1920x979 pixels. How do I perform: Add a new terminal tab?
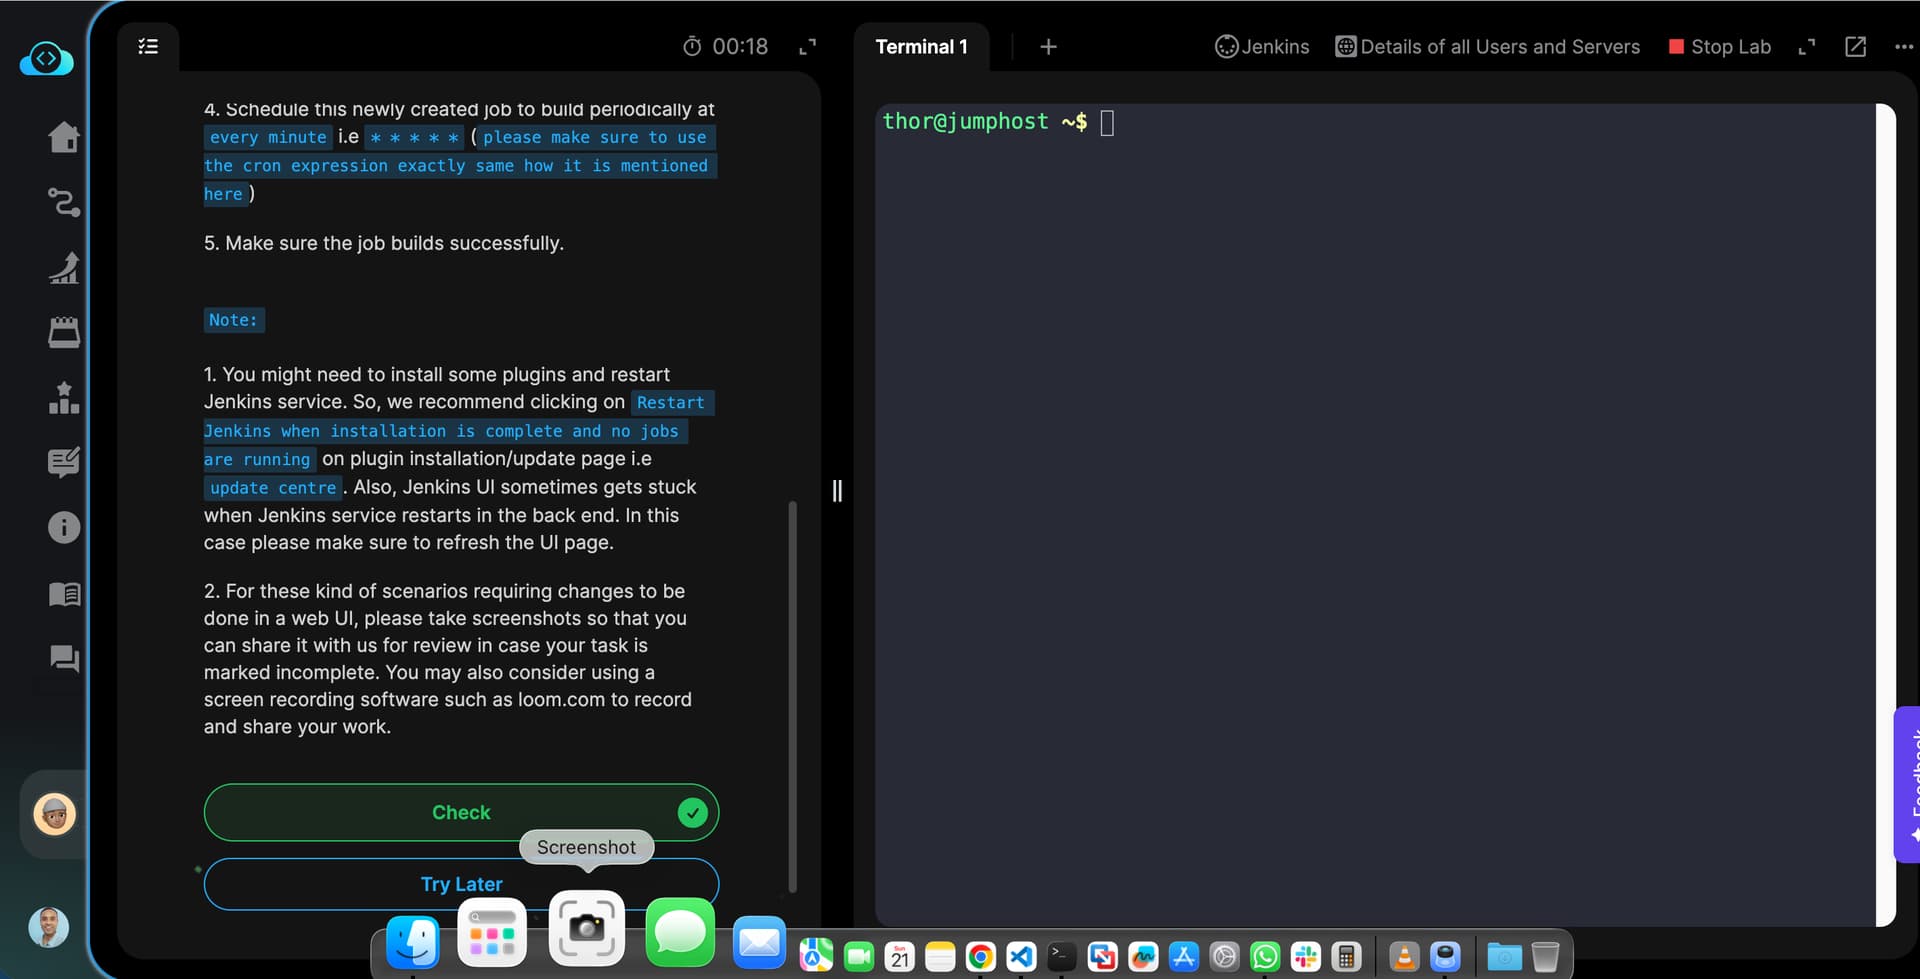pos(1048,47)
